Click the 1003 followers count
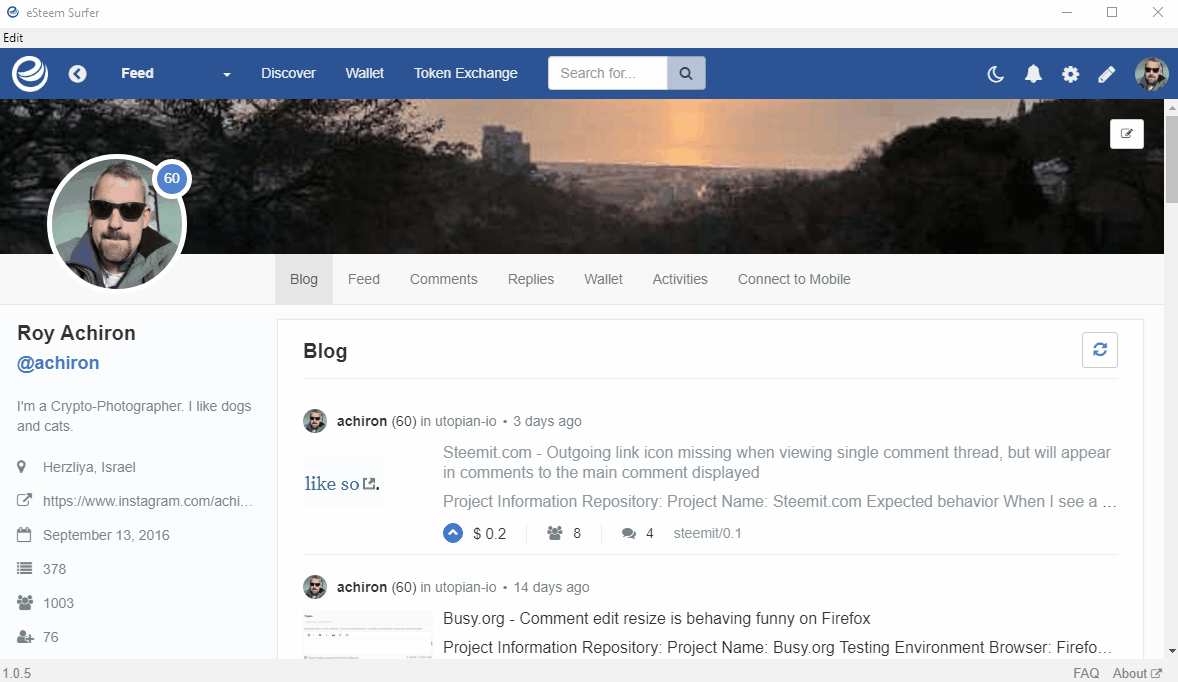 [59, 603]
